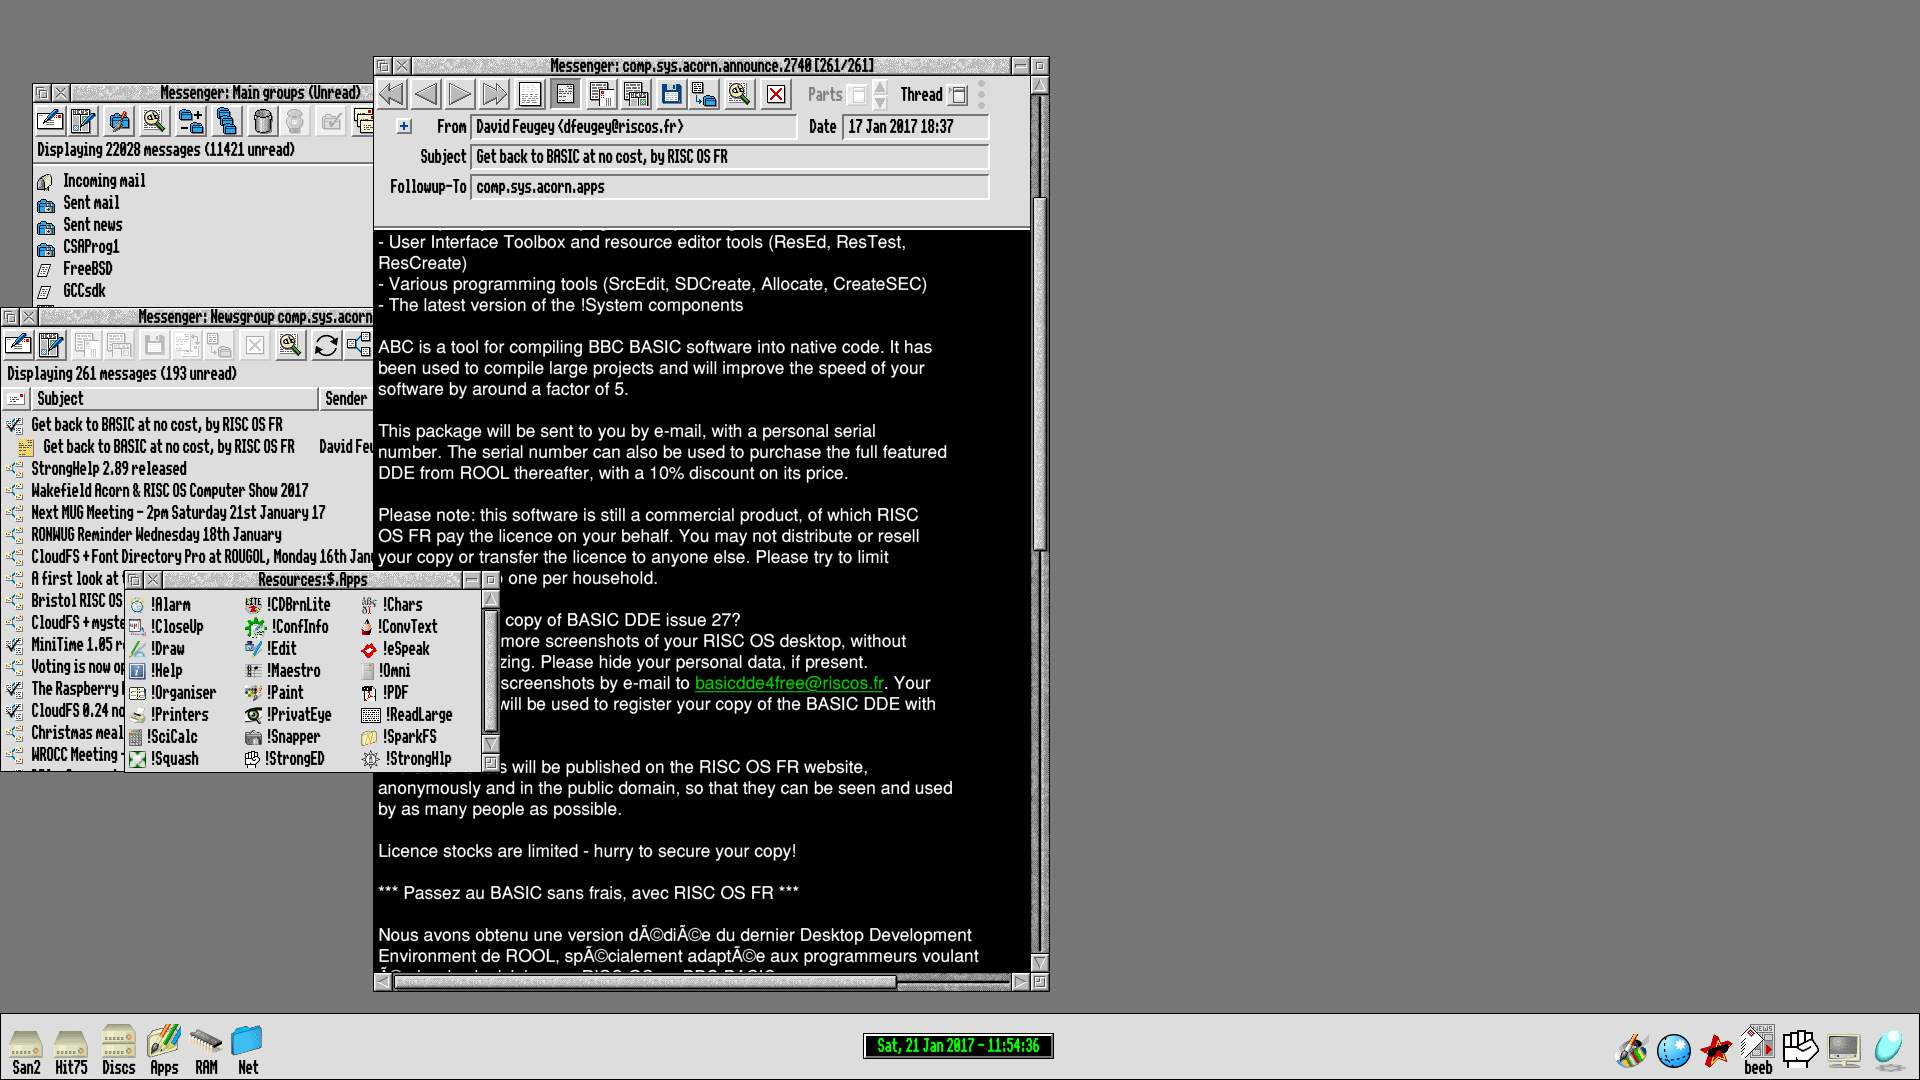The height and width of the screenshot is (1080, 1920).
Task: Expand thread 'StrongHelp 2.89 released'
Action: [x=15, y=469]
